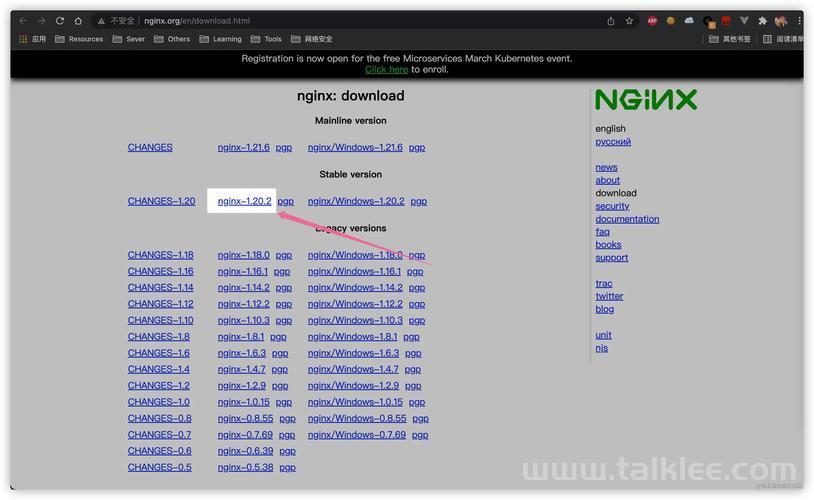Open the CHANGES-1.18 link
Screen dimensions: 814x500
[x=160, y=255]
